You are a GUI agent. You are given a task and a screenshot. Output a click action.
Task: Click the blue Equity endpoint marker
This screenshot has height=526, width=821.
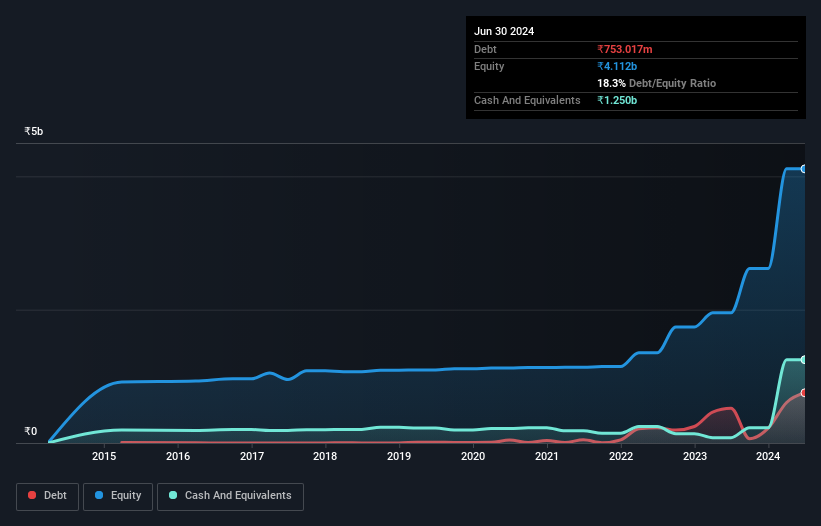[804, 169]
